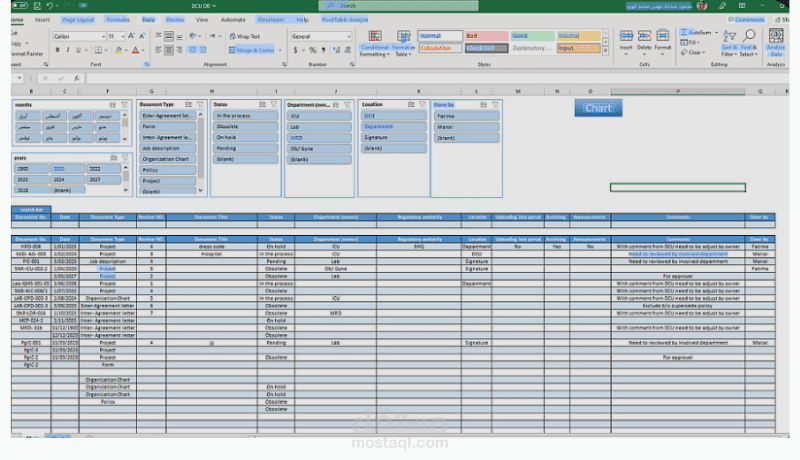Screen dimensions: 800x460
Task: Toggle multi-select on the Done by slicer
Action: click(483, 105)
